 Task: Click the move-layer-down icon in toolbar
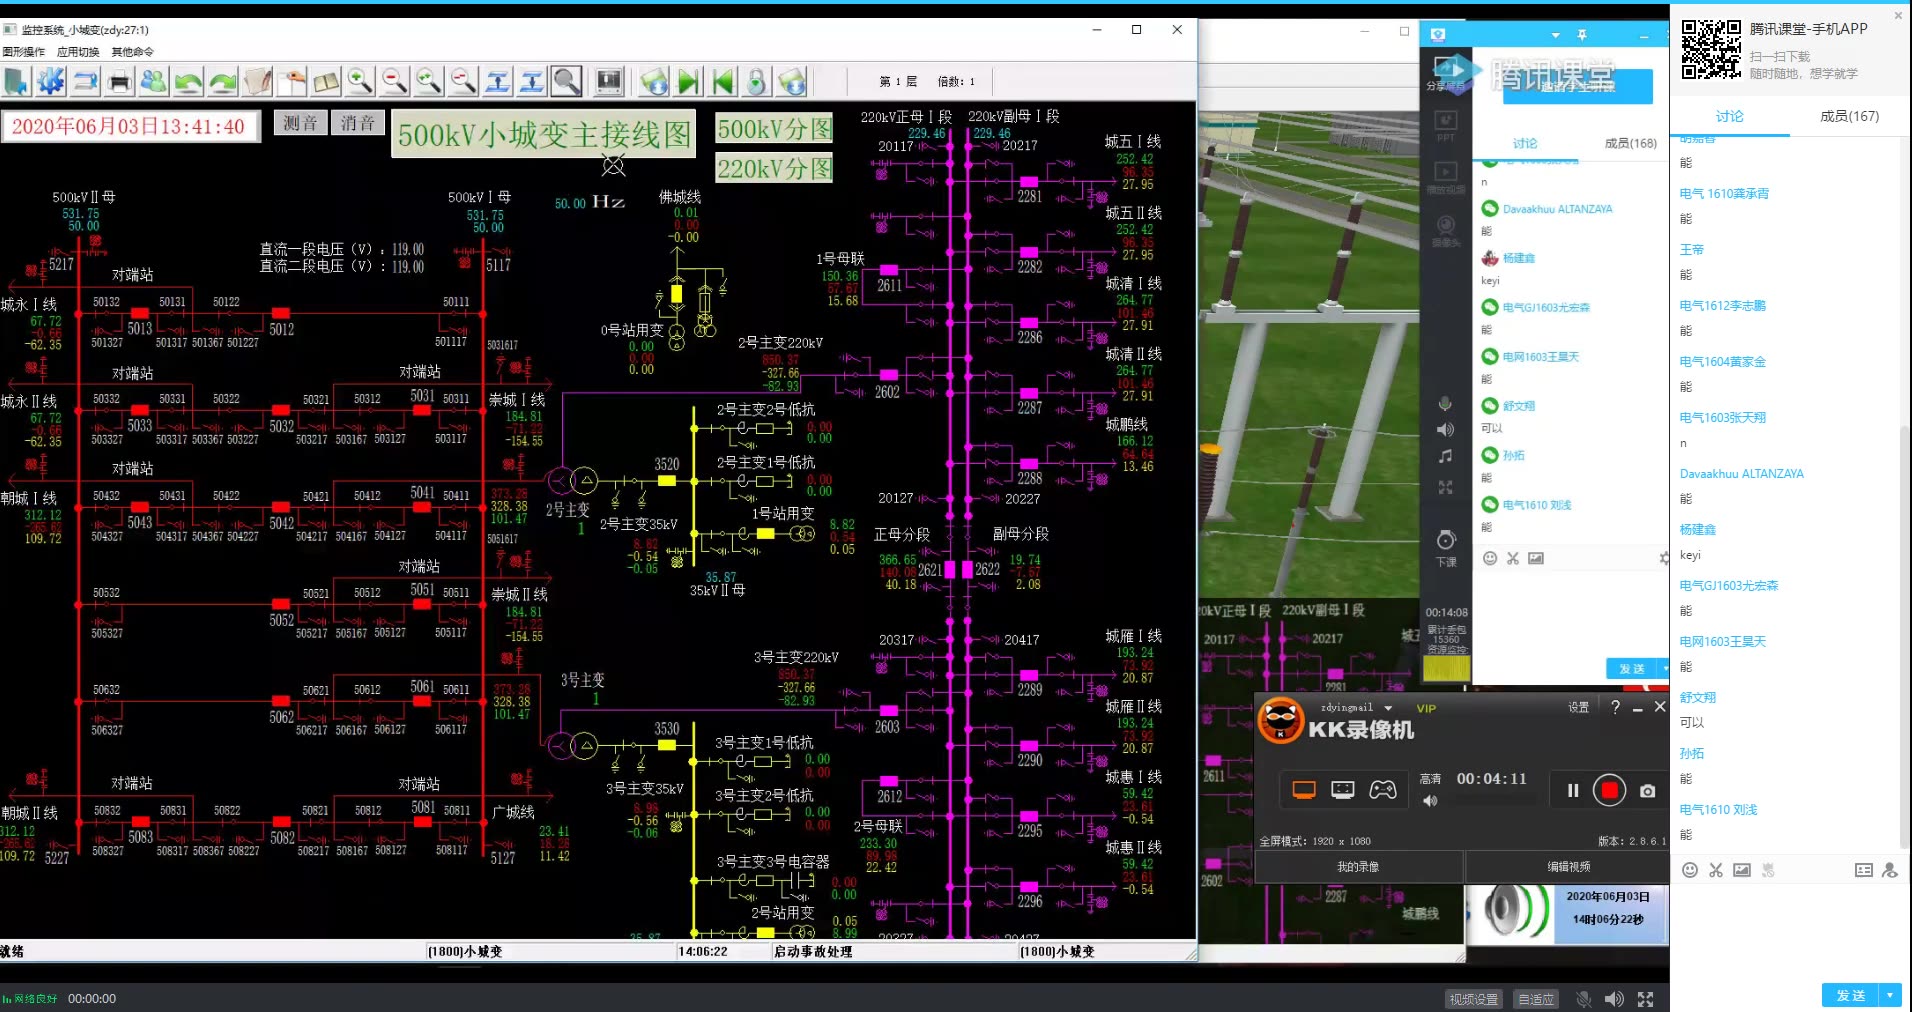tap(532, 82)
